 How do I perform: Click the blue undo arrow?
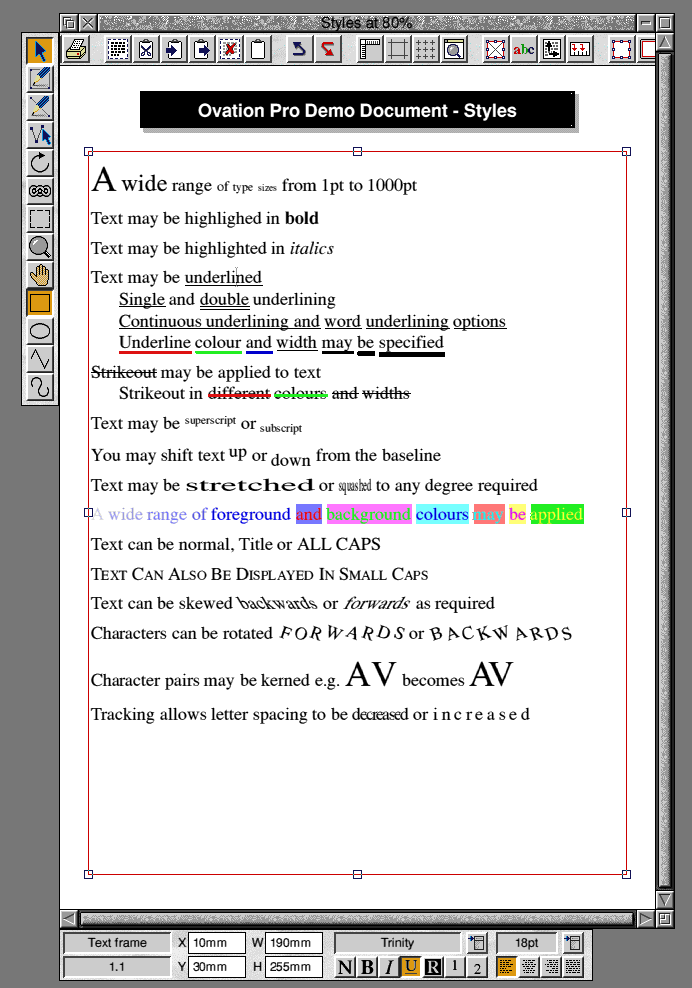(x=299, y=49)
